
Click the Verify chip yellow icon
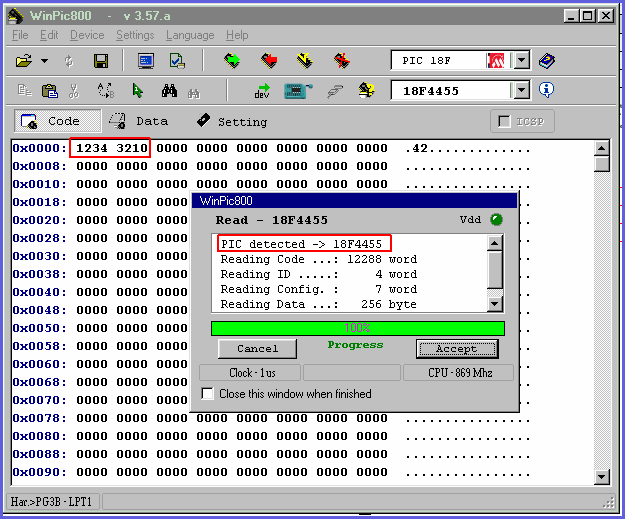click(x=305, y=61)
